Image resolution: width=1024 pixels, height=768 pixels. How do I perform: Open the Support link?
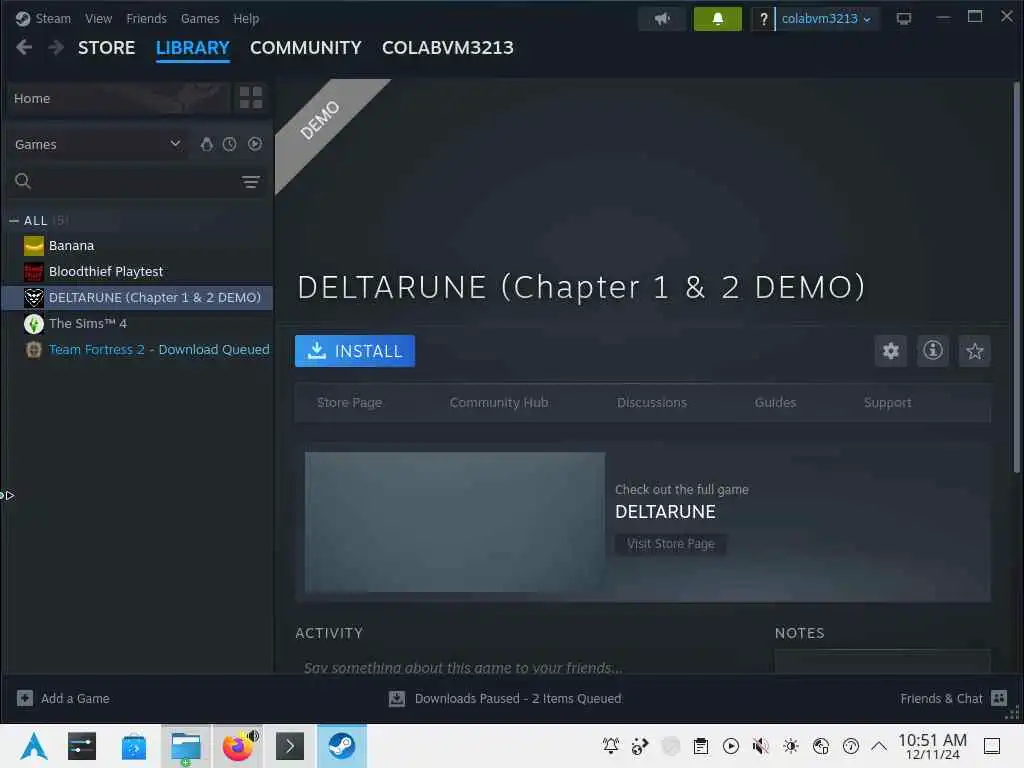tap(888, 402)
